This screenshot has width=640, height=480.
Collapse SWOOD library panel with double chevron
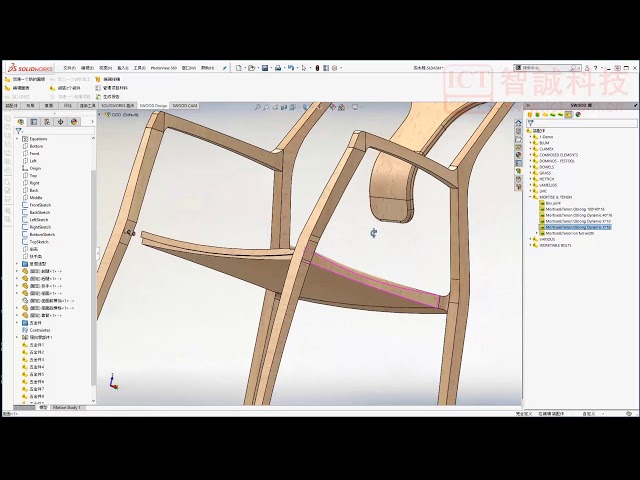tap(527, 105)
